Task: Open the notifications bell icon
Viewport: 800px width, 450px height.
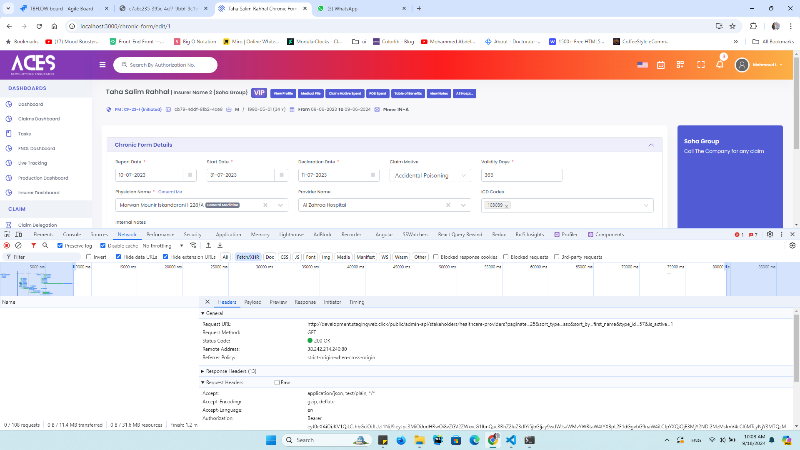Action: click(719, 65)
